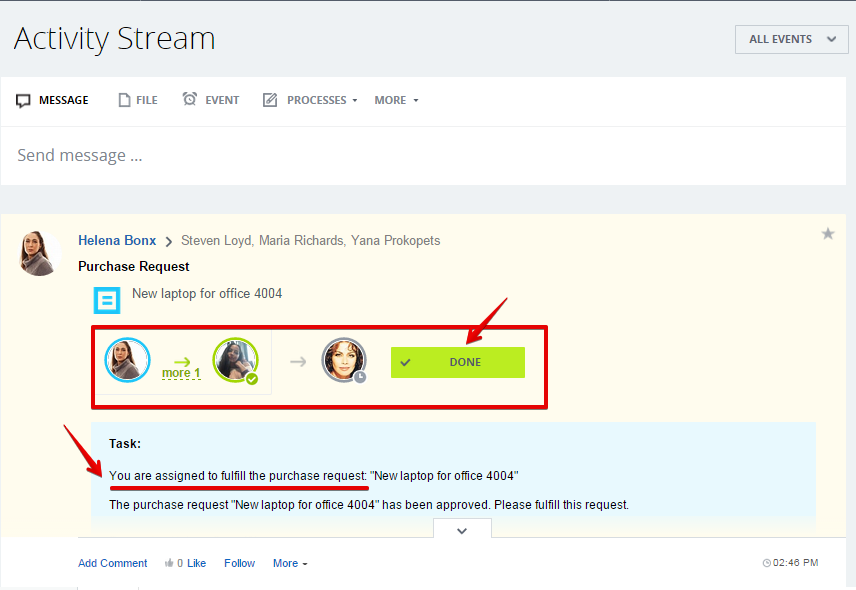Click recipient Steven Loyd name
The width and height of the screenshot is (856, 590).
pyautogui.click(x=216, y=241)
